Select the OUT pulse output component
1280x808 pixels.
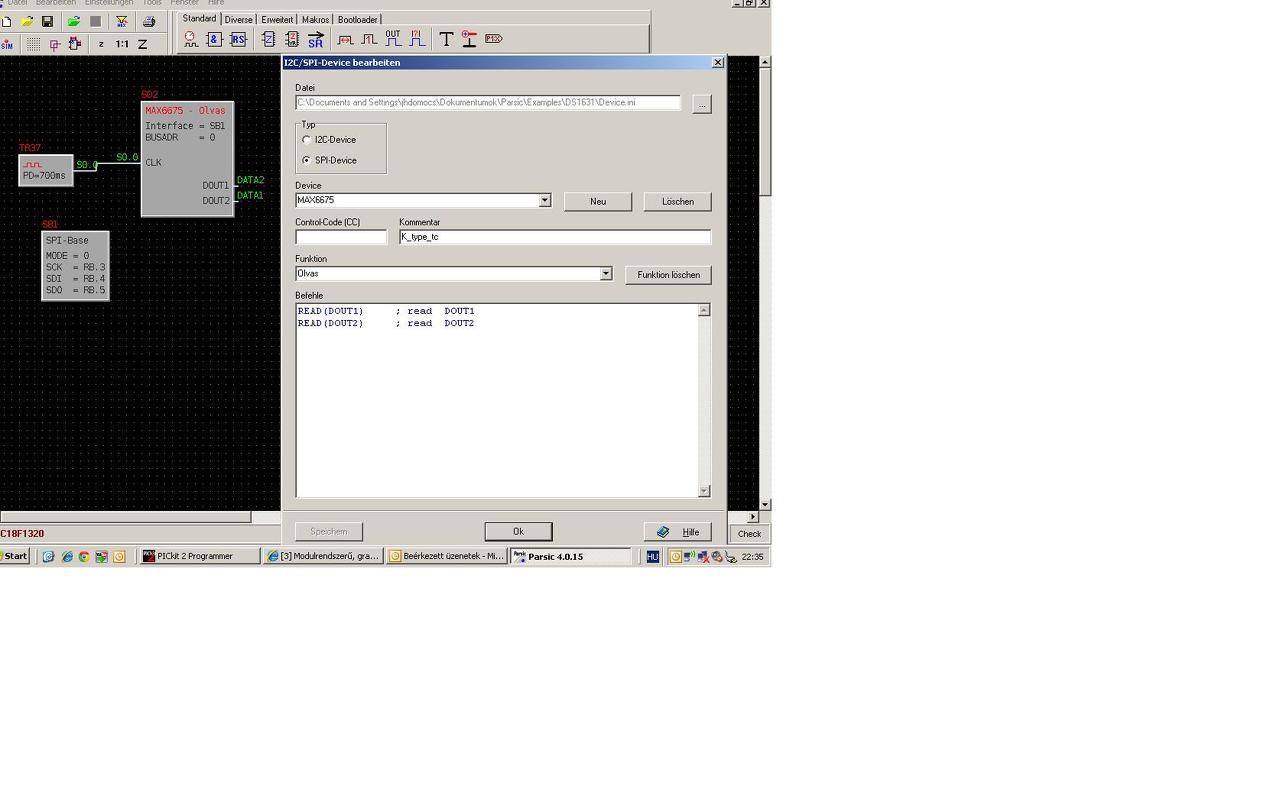(393, 39)
